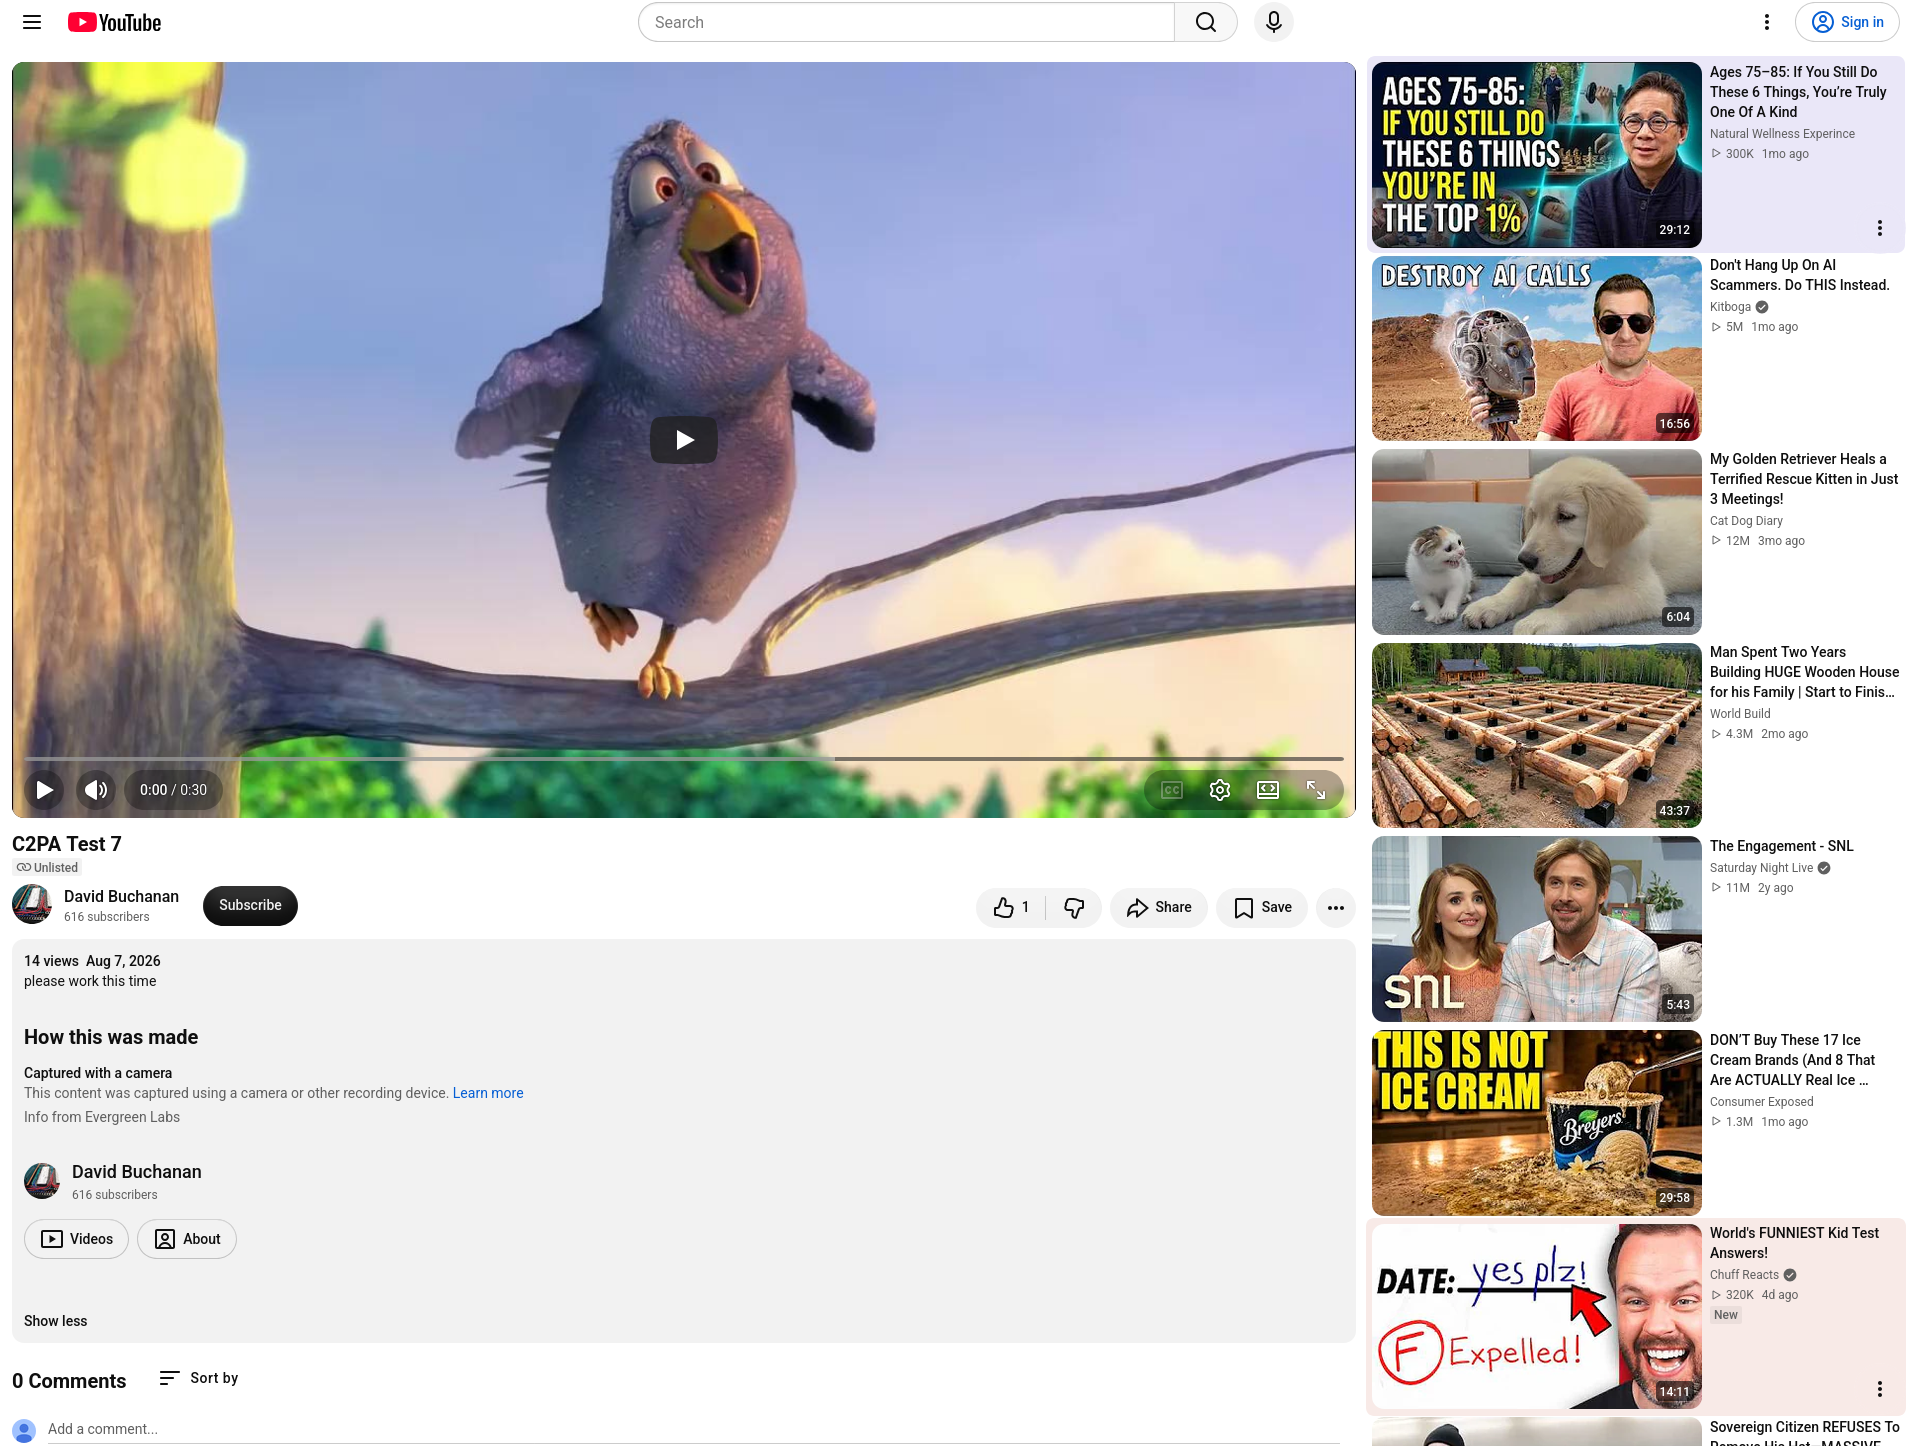Go to YouTube home via logo
This screenshot has height=1446, width=1916.
[x=115, y=22]
